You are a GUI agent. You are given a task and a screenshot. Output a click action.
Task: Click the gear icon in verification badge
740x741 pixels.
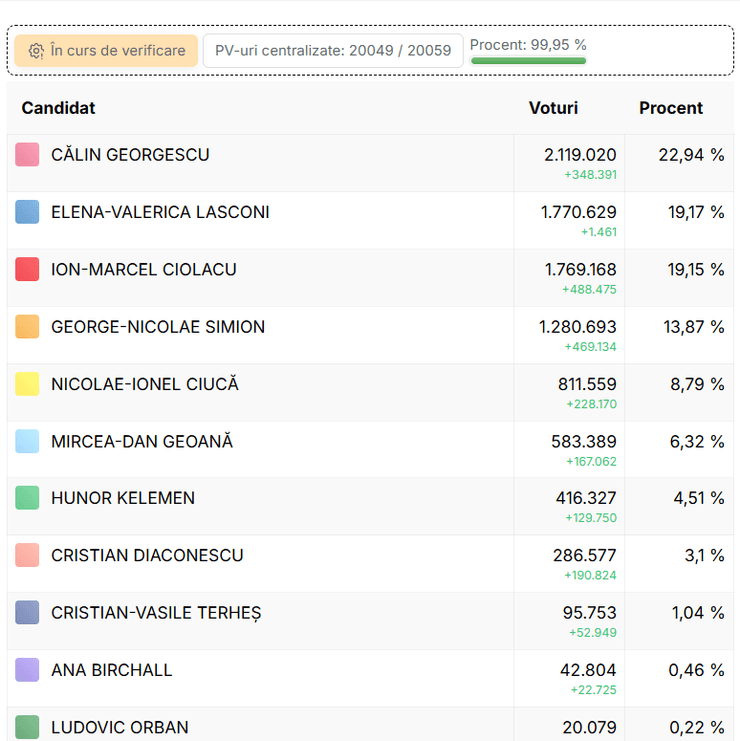[36, 51]
